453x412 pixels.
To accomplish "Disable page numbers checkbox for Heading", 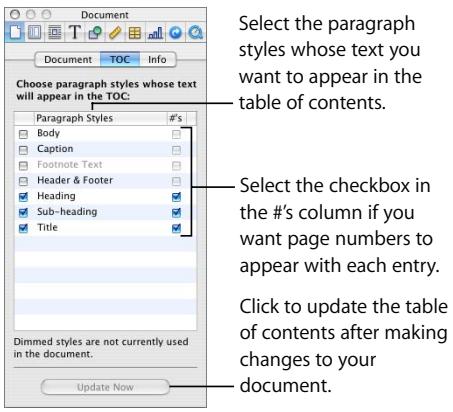I will tap(176, 197).
